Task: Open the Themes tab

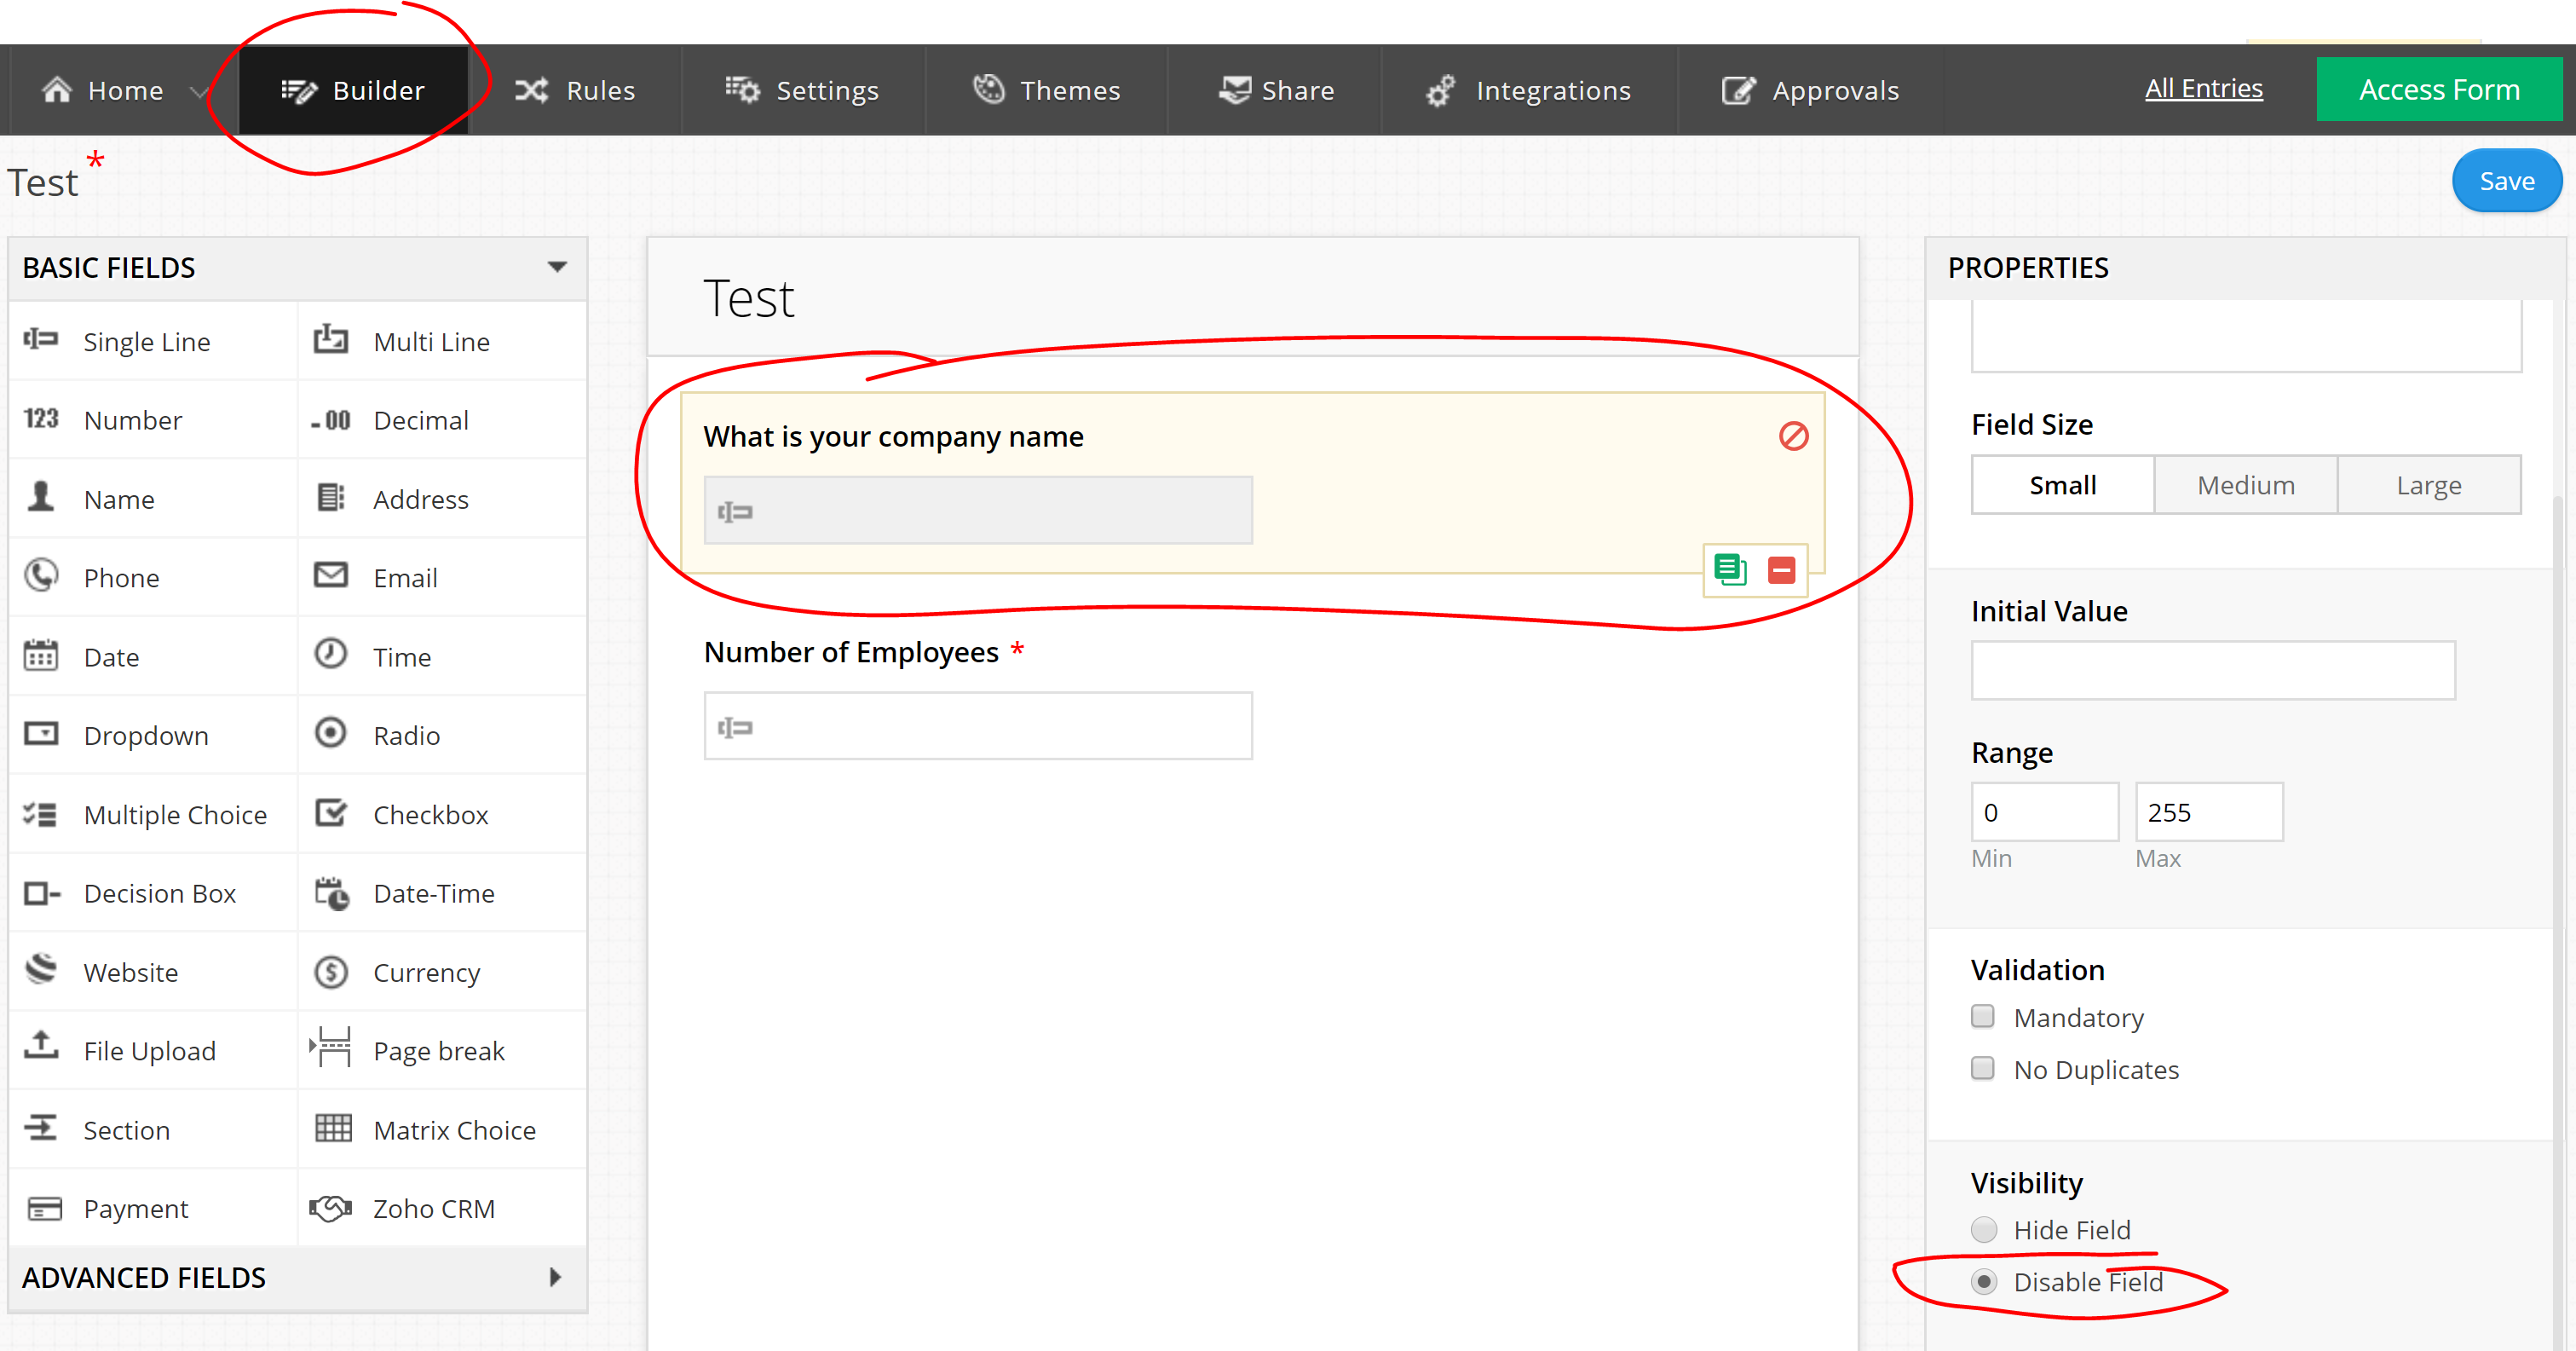Action: 1046,90
